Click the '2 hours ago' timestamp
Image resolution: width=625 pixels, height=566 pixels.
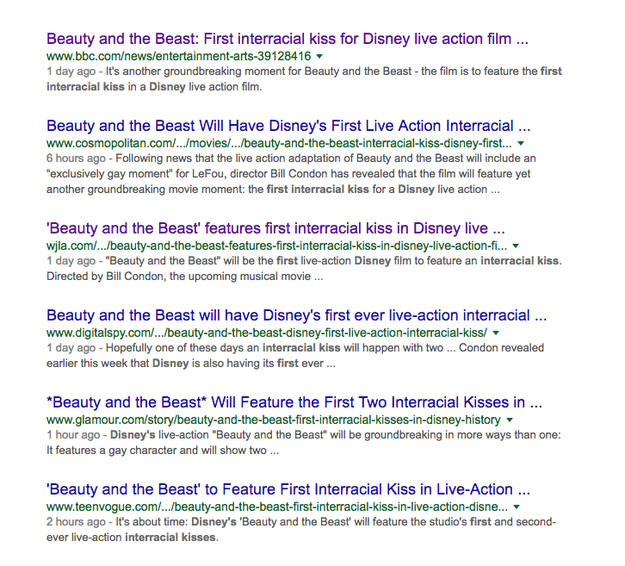(x=76, y=522)
